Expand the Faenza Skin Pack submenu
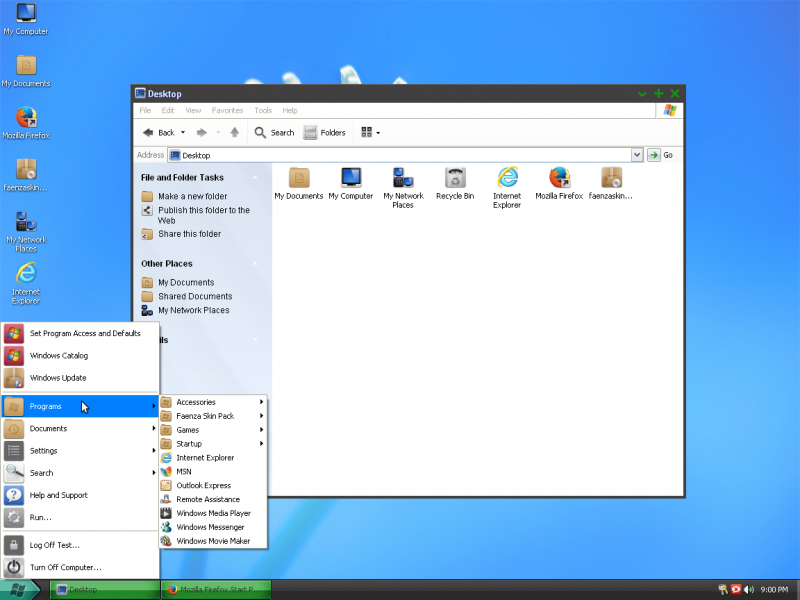 click(x=213, y=416)
